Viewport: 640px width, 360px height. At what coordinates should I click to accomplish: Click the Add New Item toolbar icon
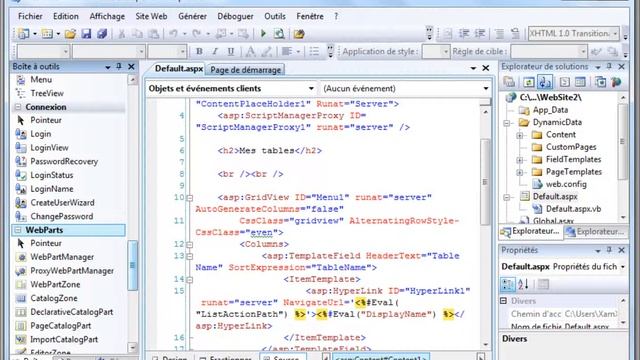[x=47, y=34]
